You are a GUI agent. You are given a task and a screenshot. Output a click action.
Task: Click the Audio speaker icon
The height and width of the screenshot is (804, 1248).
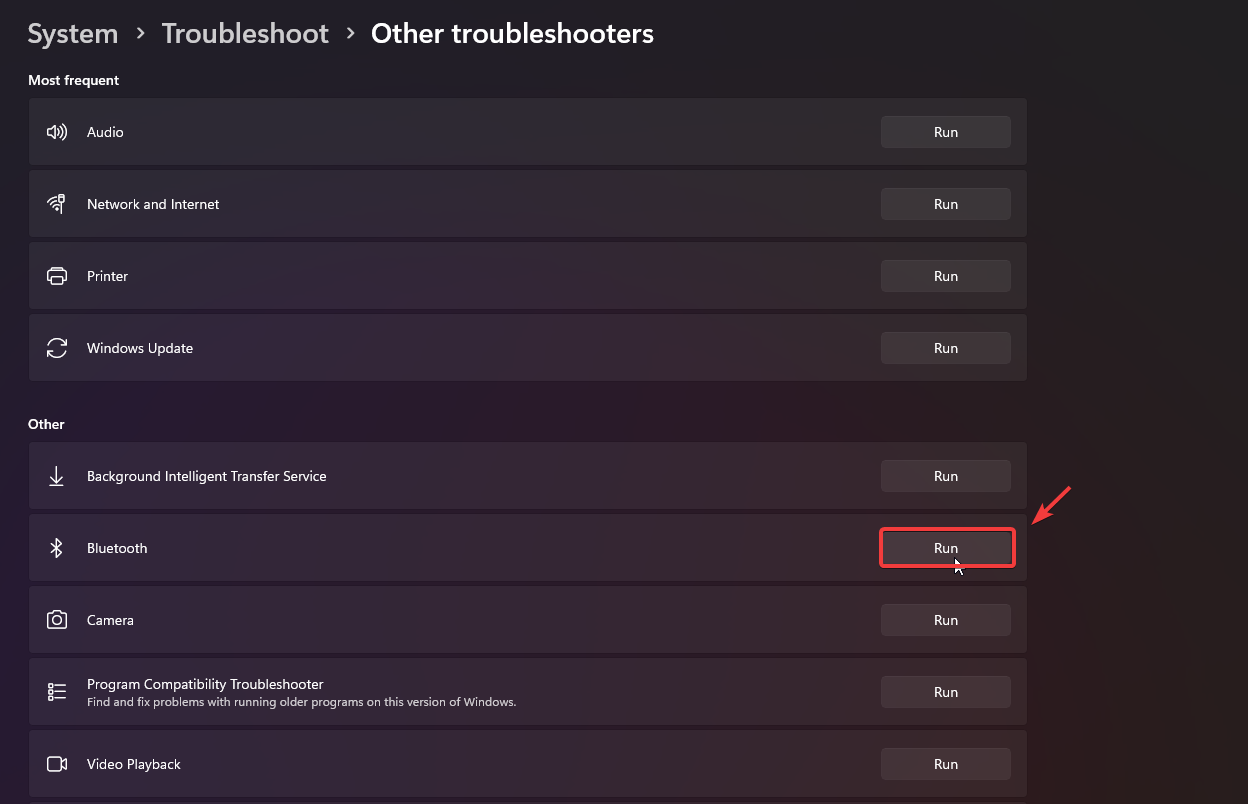[x=57, y=132]
